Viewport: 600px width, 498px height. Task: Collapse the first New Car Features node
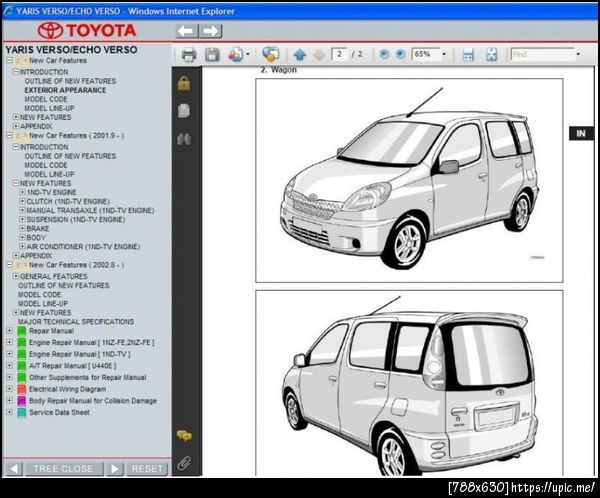click(x=10, y=60)
